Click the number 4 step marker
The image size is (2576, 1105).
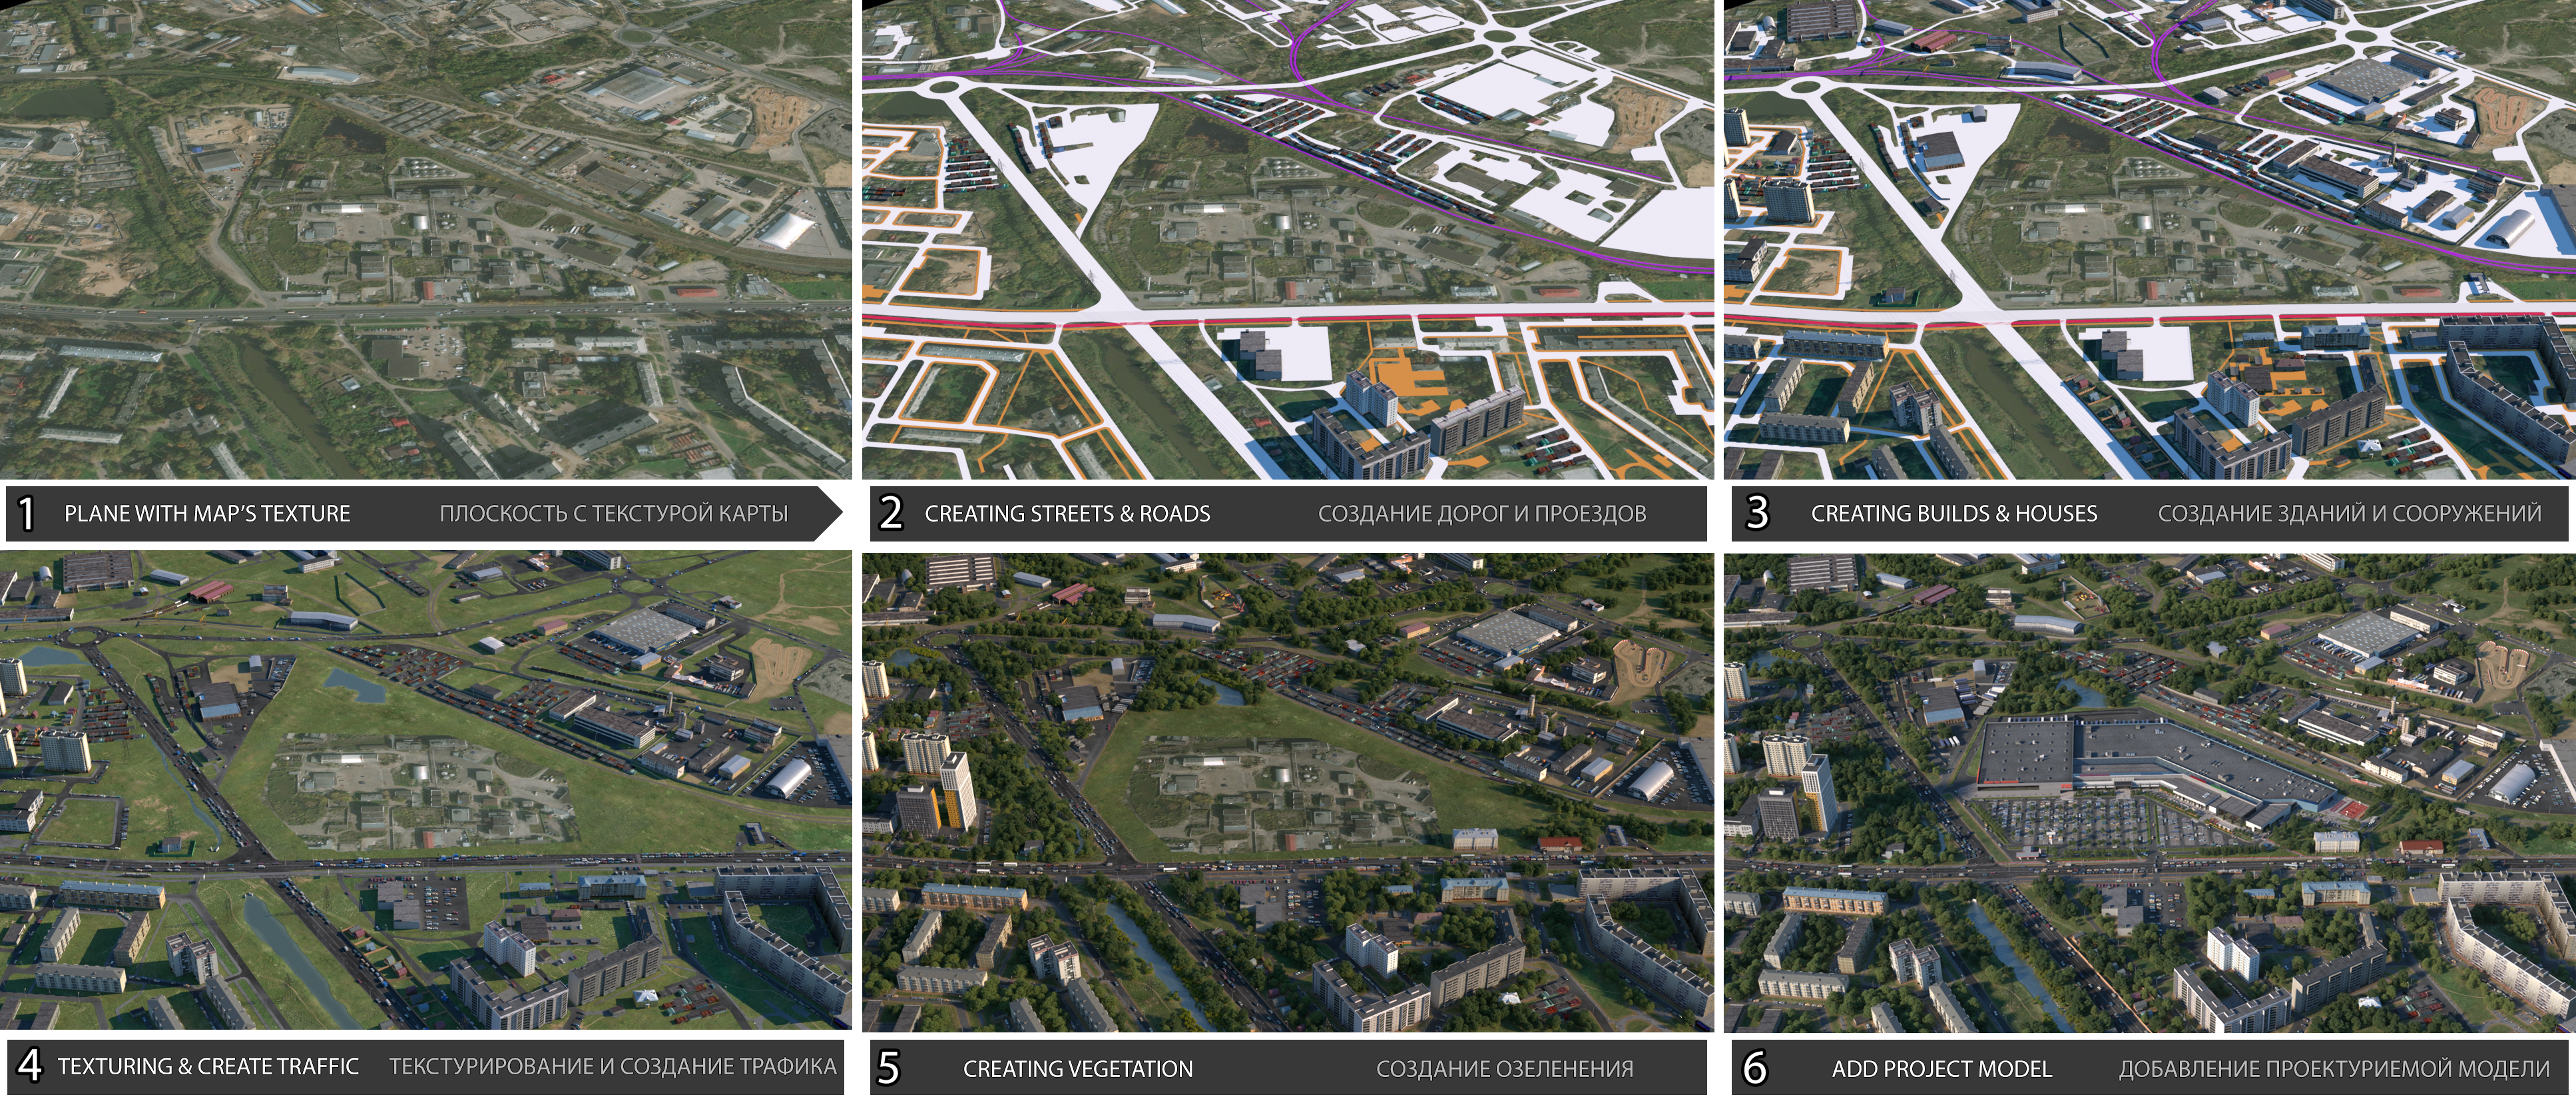click(29, 1067)
